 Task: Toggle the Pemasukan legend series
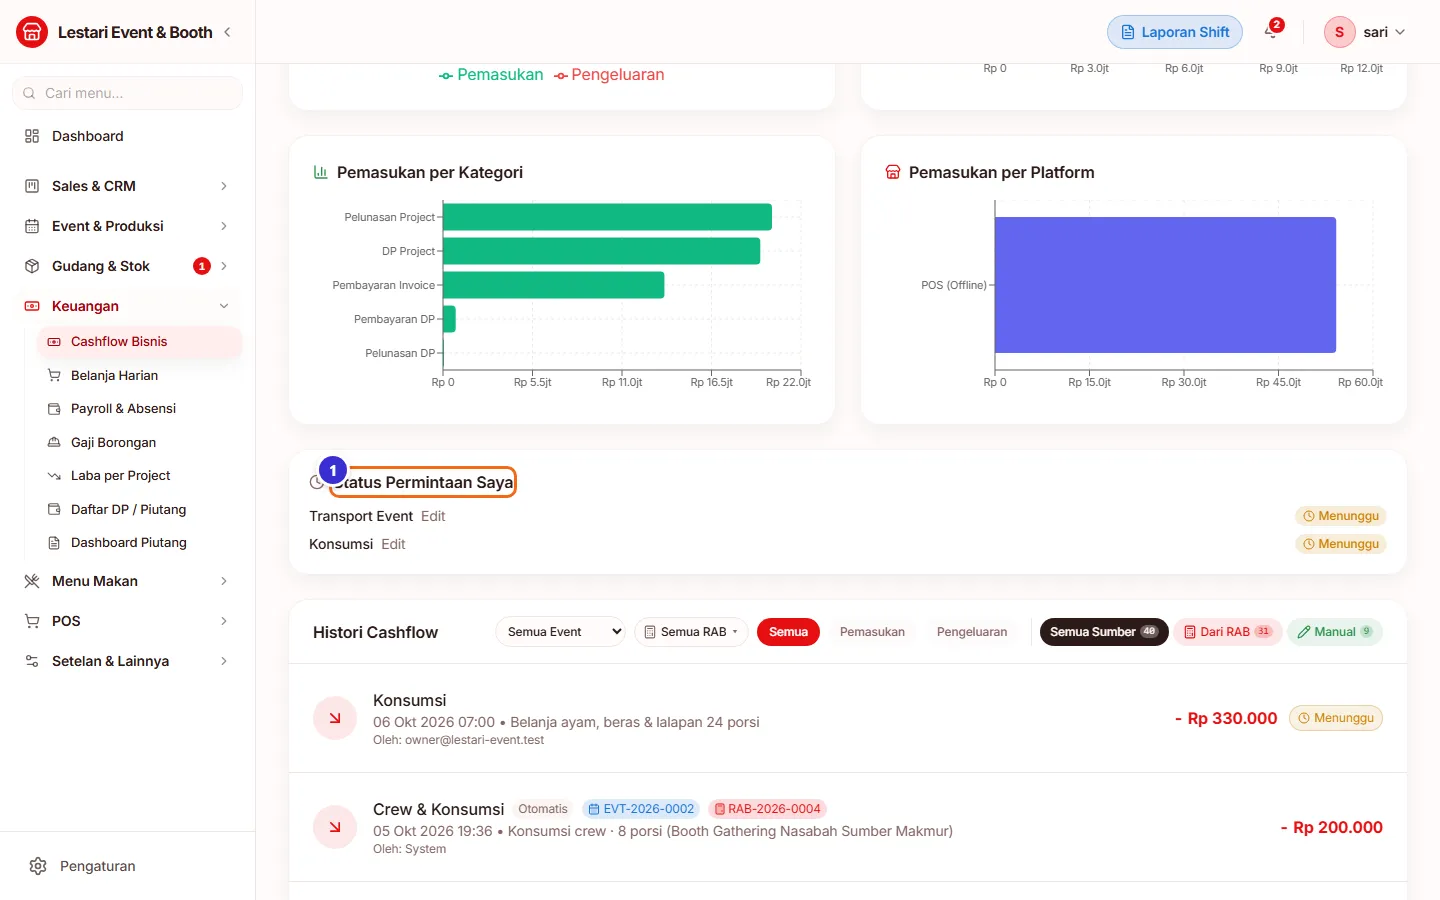(x=491, y=75)
